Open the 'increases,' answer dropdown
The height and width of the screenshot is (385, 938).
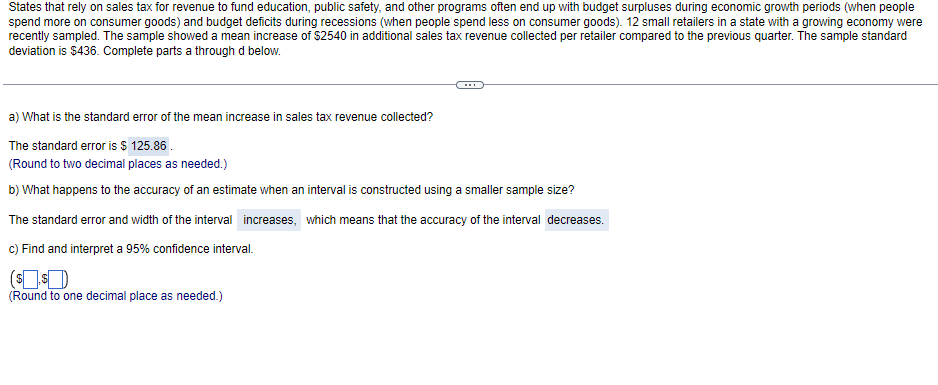click(269, 220)
